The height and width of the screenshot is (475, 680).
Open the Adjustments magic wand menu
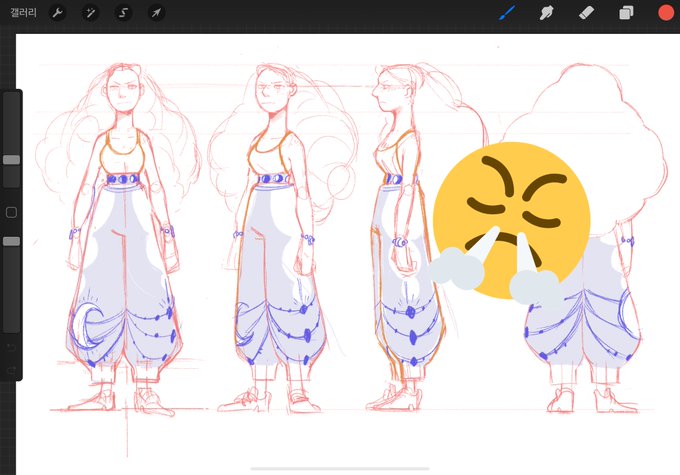point(90,13)
